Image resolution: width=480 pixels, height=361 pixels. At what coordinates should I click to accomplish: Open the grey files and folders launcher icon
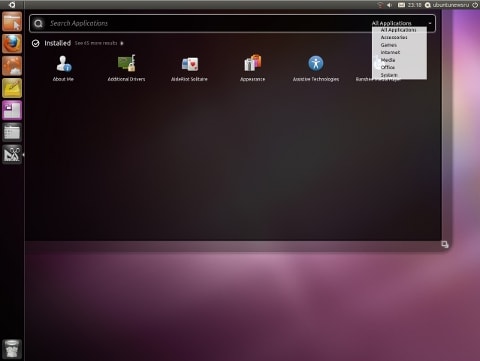click(12, 132)
